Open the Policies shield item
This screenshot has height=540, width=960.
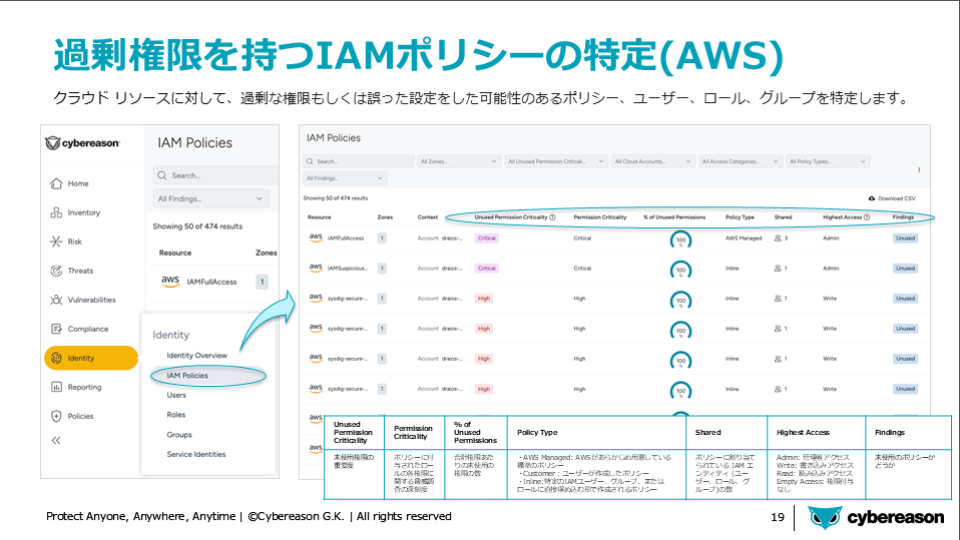click(72, 416)
